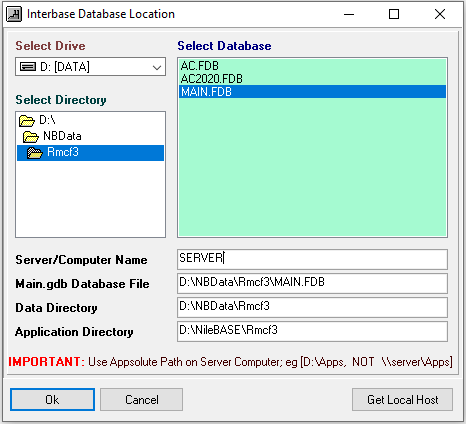This screenshot has height=424, width=466.
Task: Select the Rmcf3 directory label
Action: (x=63, y=152)
